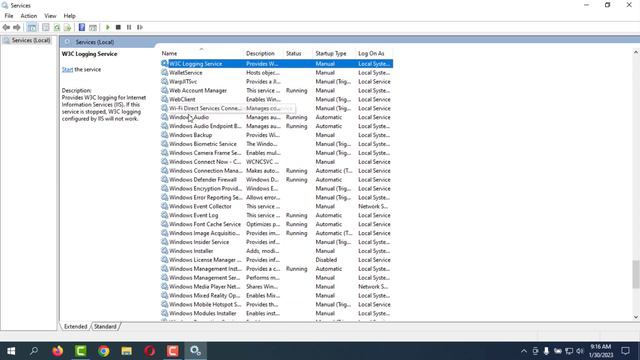Click the microphone tray icon
Screen dimensions: 640x360
(x=546, y=351)
